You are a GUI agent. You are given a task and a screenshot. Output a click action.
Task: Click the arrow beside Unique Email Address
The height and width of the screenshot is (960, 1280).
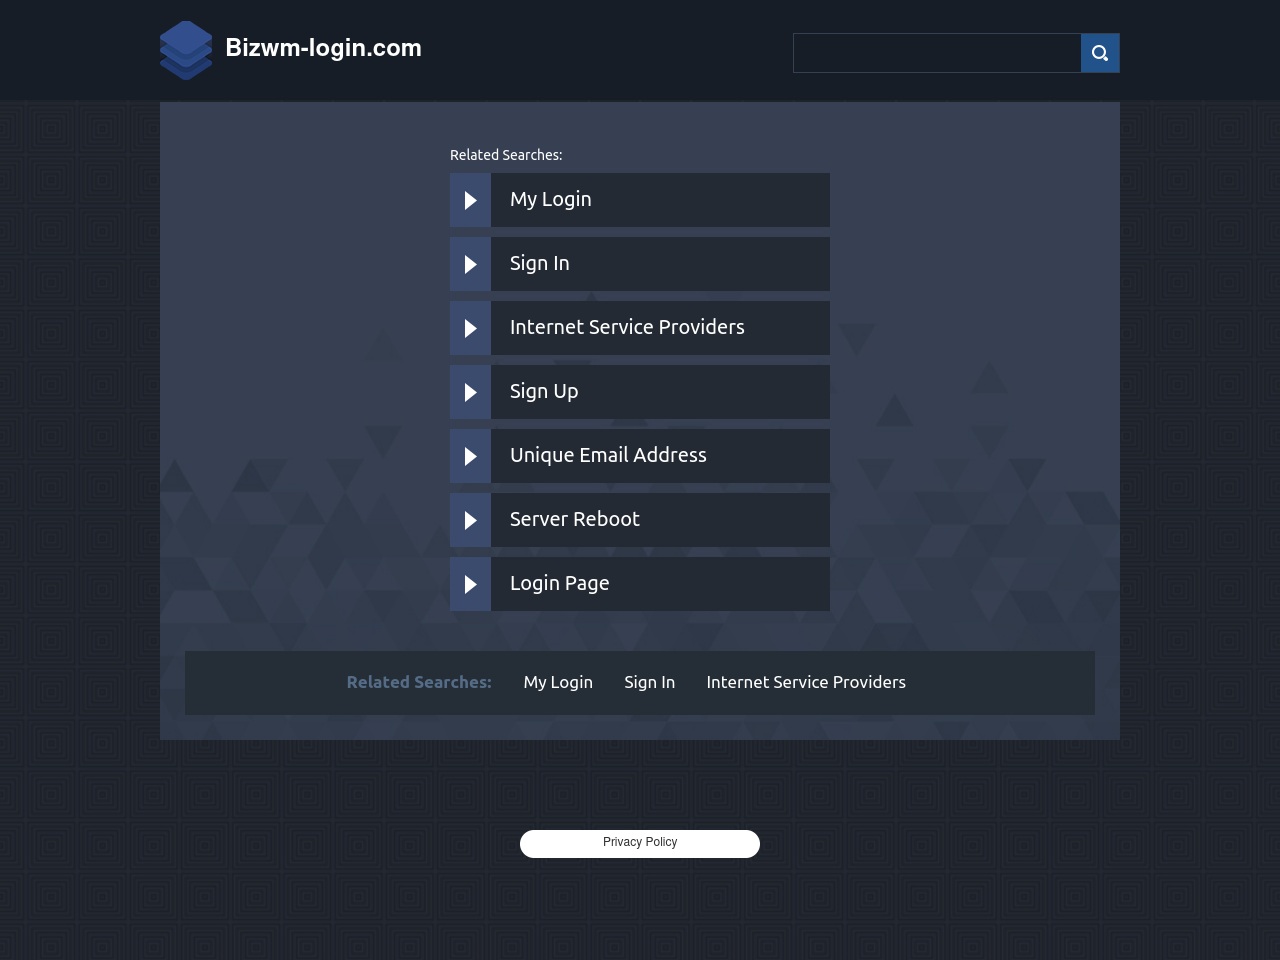pos(470,456)
